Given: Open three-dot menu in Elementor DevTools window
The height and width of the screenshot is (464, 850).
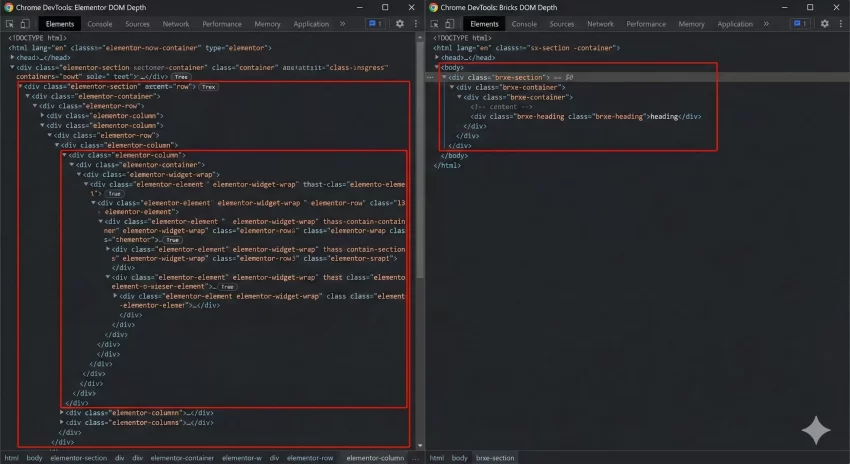Looking at the screenshot, I should point(416,24).
